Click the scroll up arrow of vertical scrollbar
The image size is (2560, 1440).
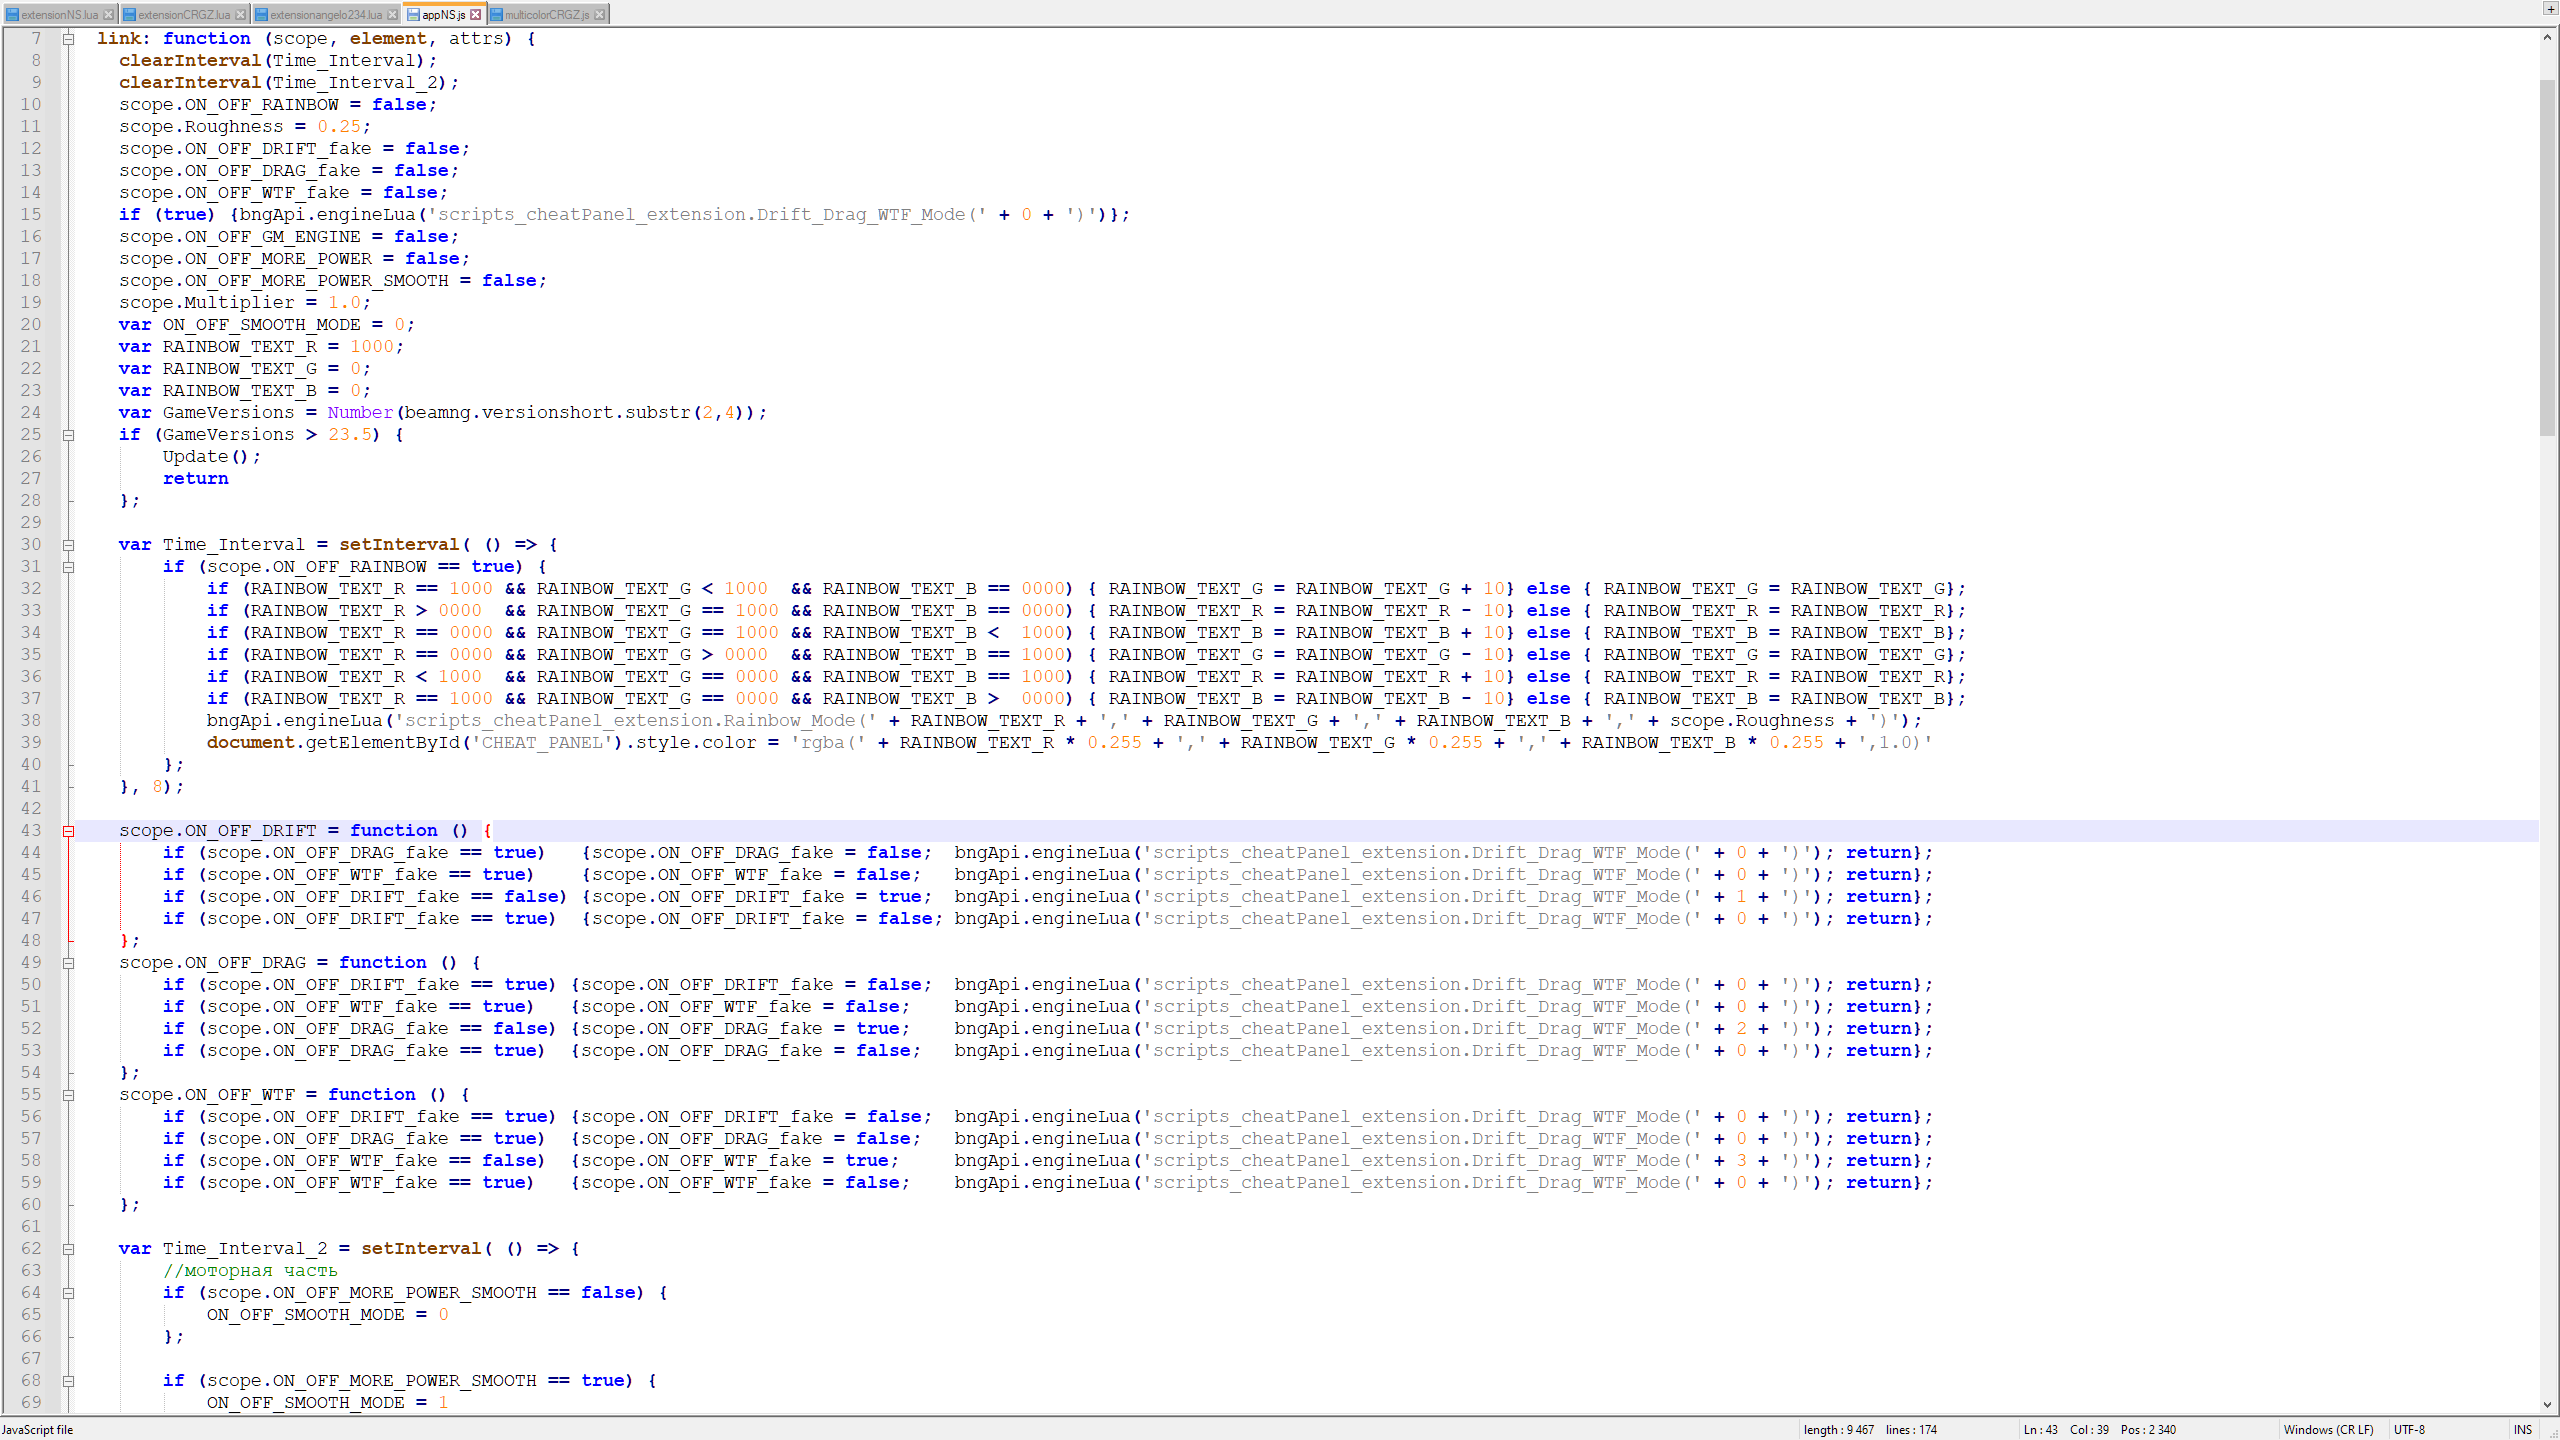pyautogui.click(x=2547, y=37)
